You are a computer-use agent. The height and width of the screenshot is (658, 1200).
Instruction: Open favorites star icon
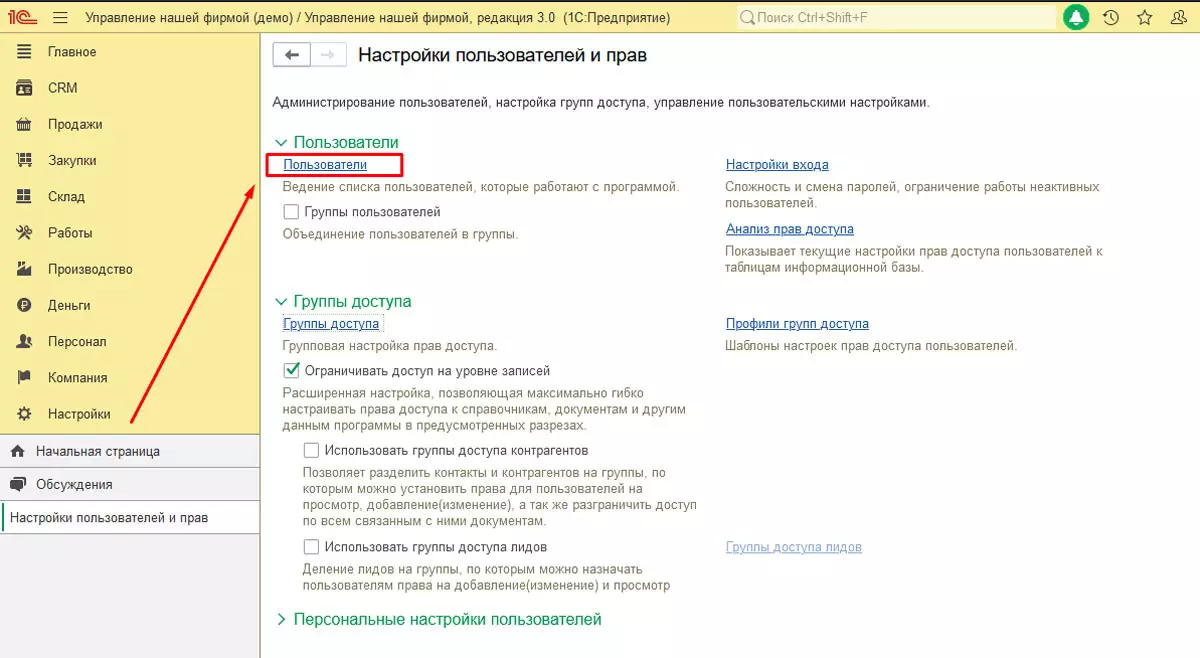pyautogui.click(x=1145, y=18)
